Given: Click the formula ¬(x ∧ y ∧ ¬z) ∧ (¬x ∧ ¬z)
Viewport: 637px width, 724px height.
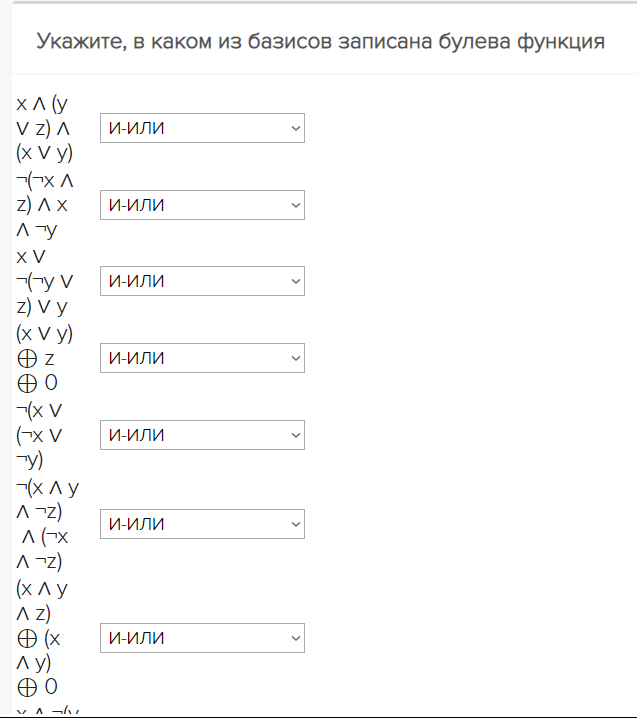Looking at the screenshot, I should tap(47, 524).
